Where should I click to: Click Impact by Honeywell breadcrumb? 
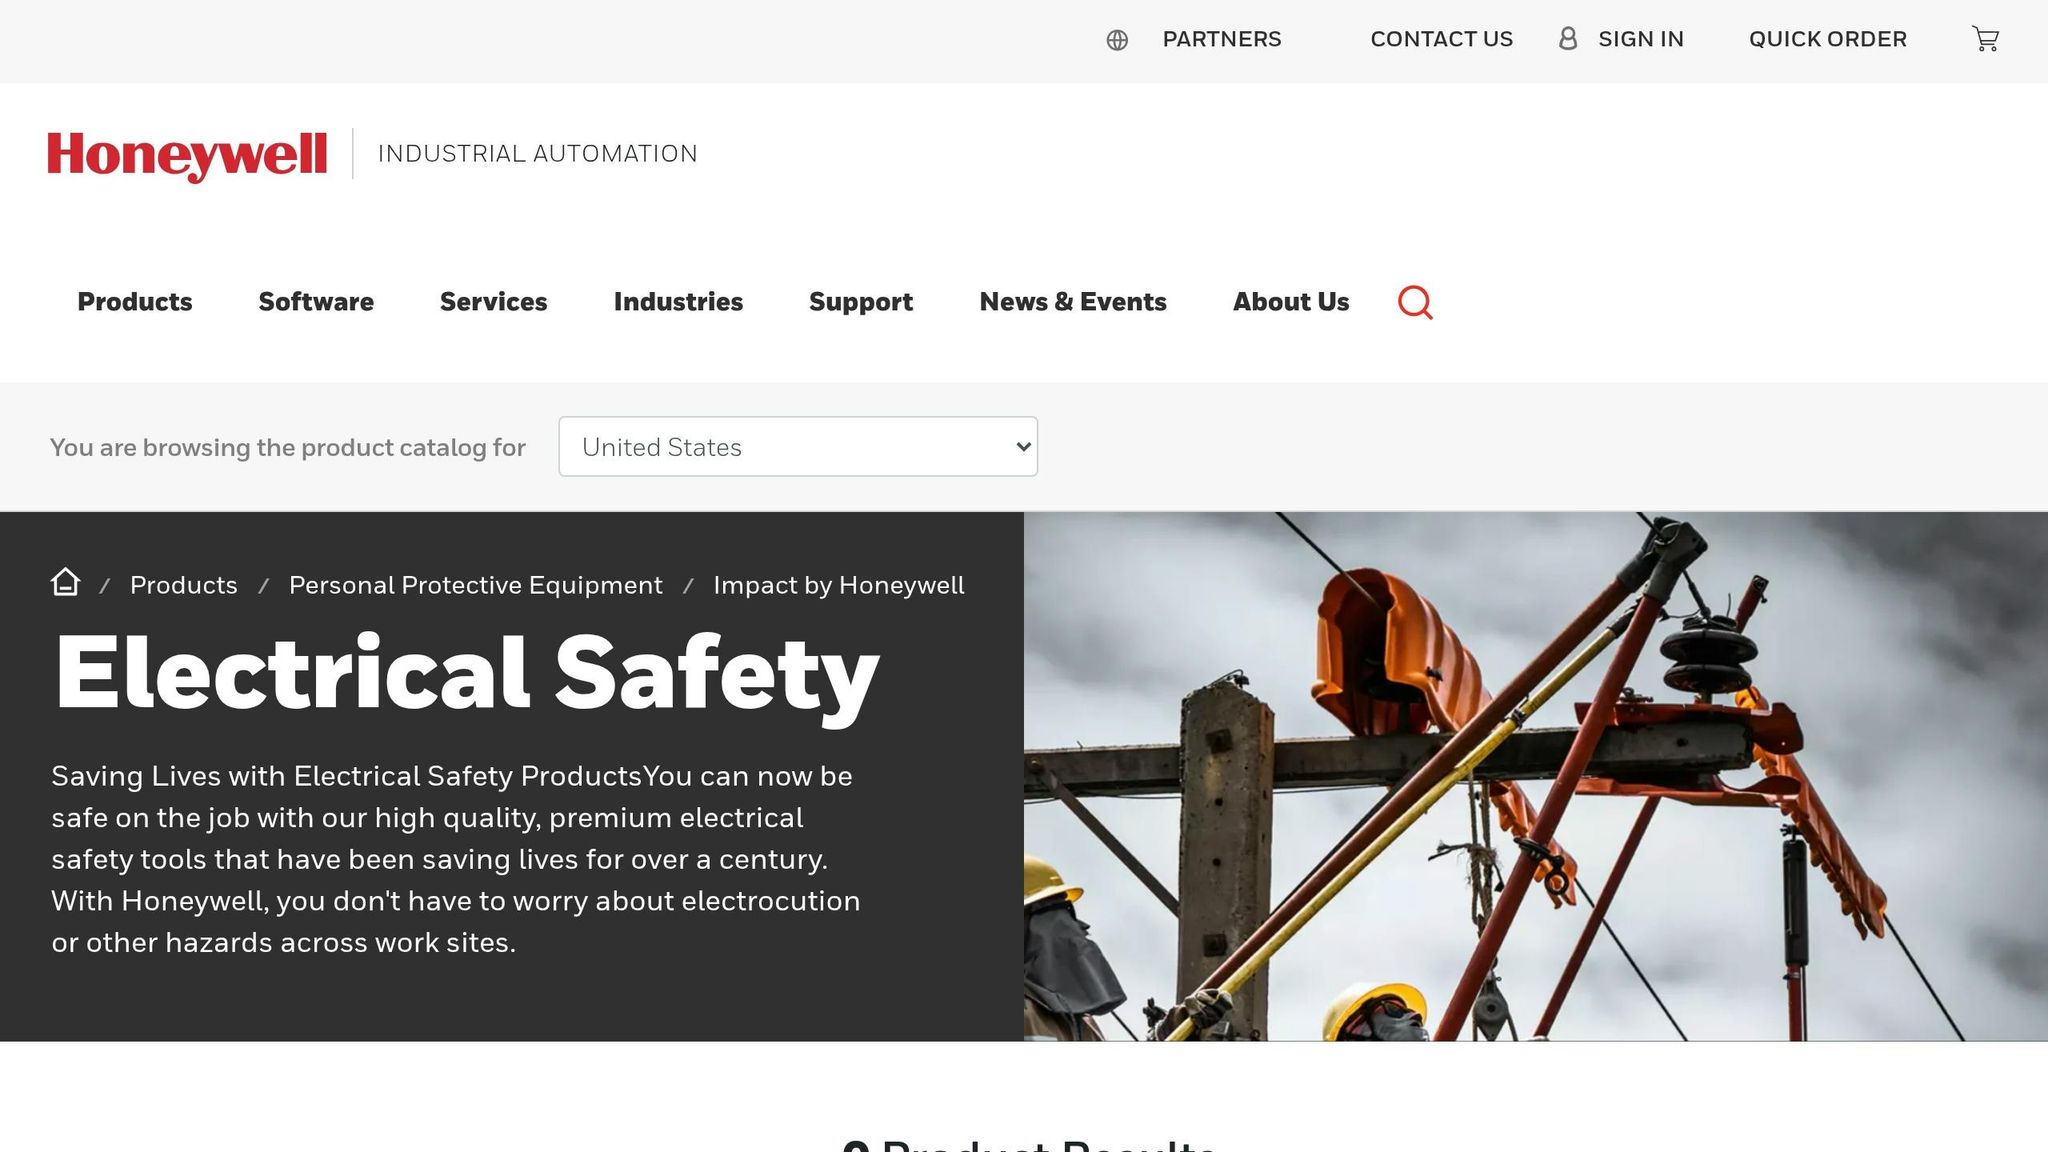(x=839, y=586)
